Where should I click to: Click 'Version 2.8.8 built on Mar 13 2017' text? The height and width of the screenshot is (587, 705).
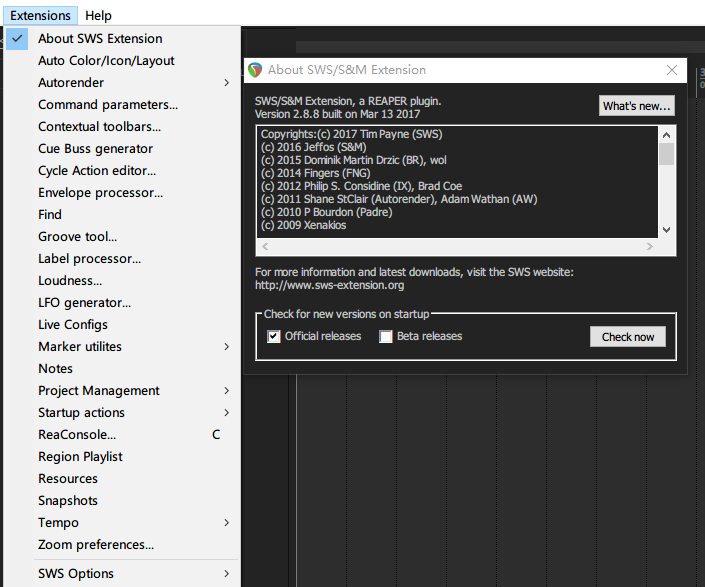click(x=337, y=114)
